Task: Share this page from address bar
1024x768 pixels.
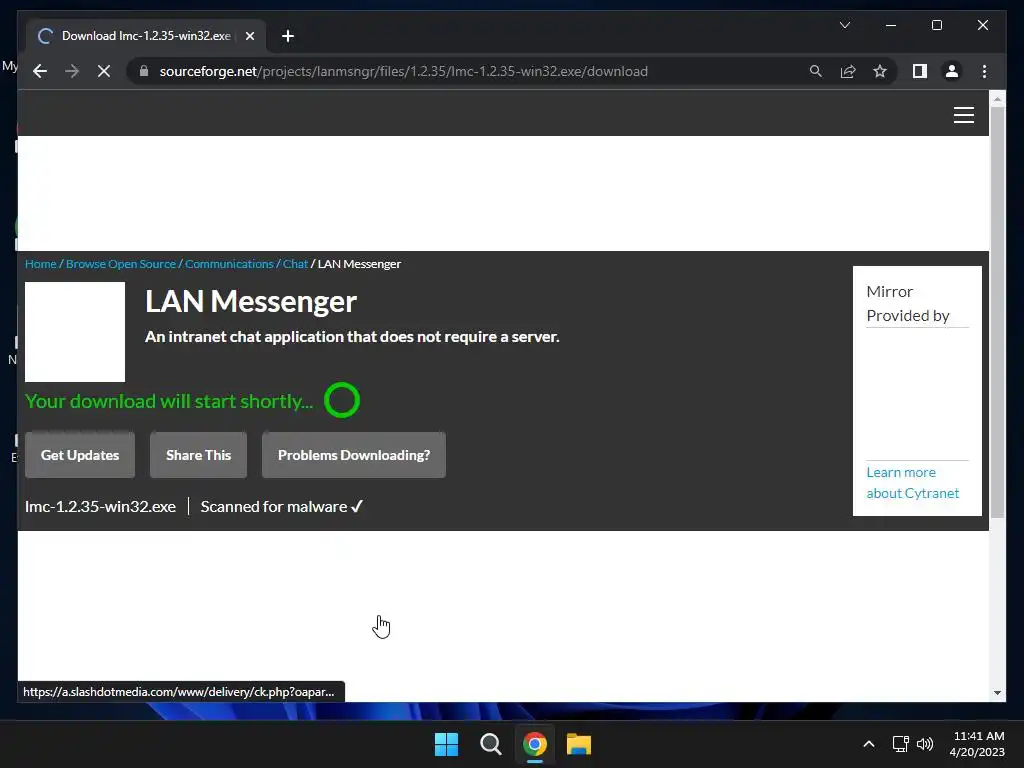Action: (x=848, y=71)
